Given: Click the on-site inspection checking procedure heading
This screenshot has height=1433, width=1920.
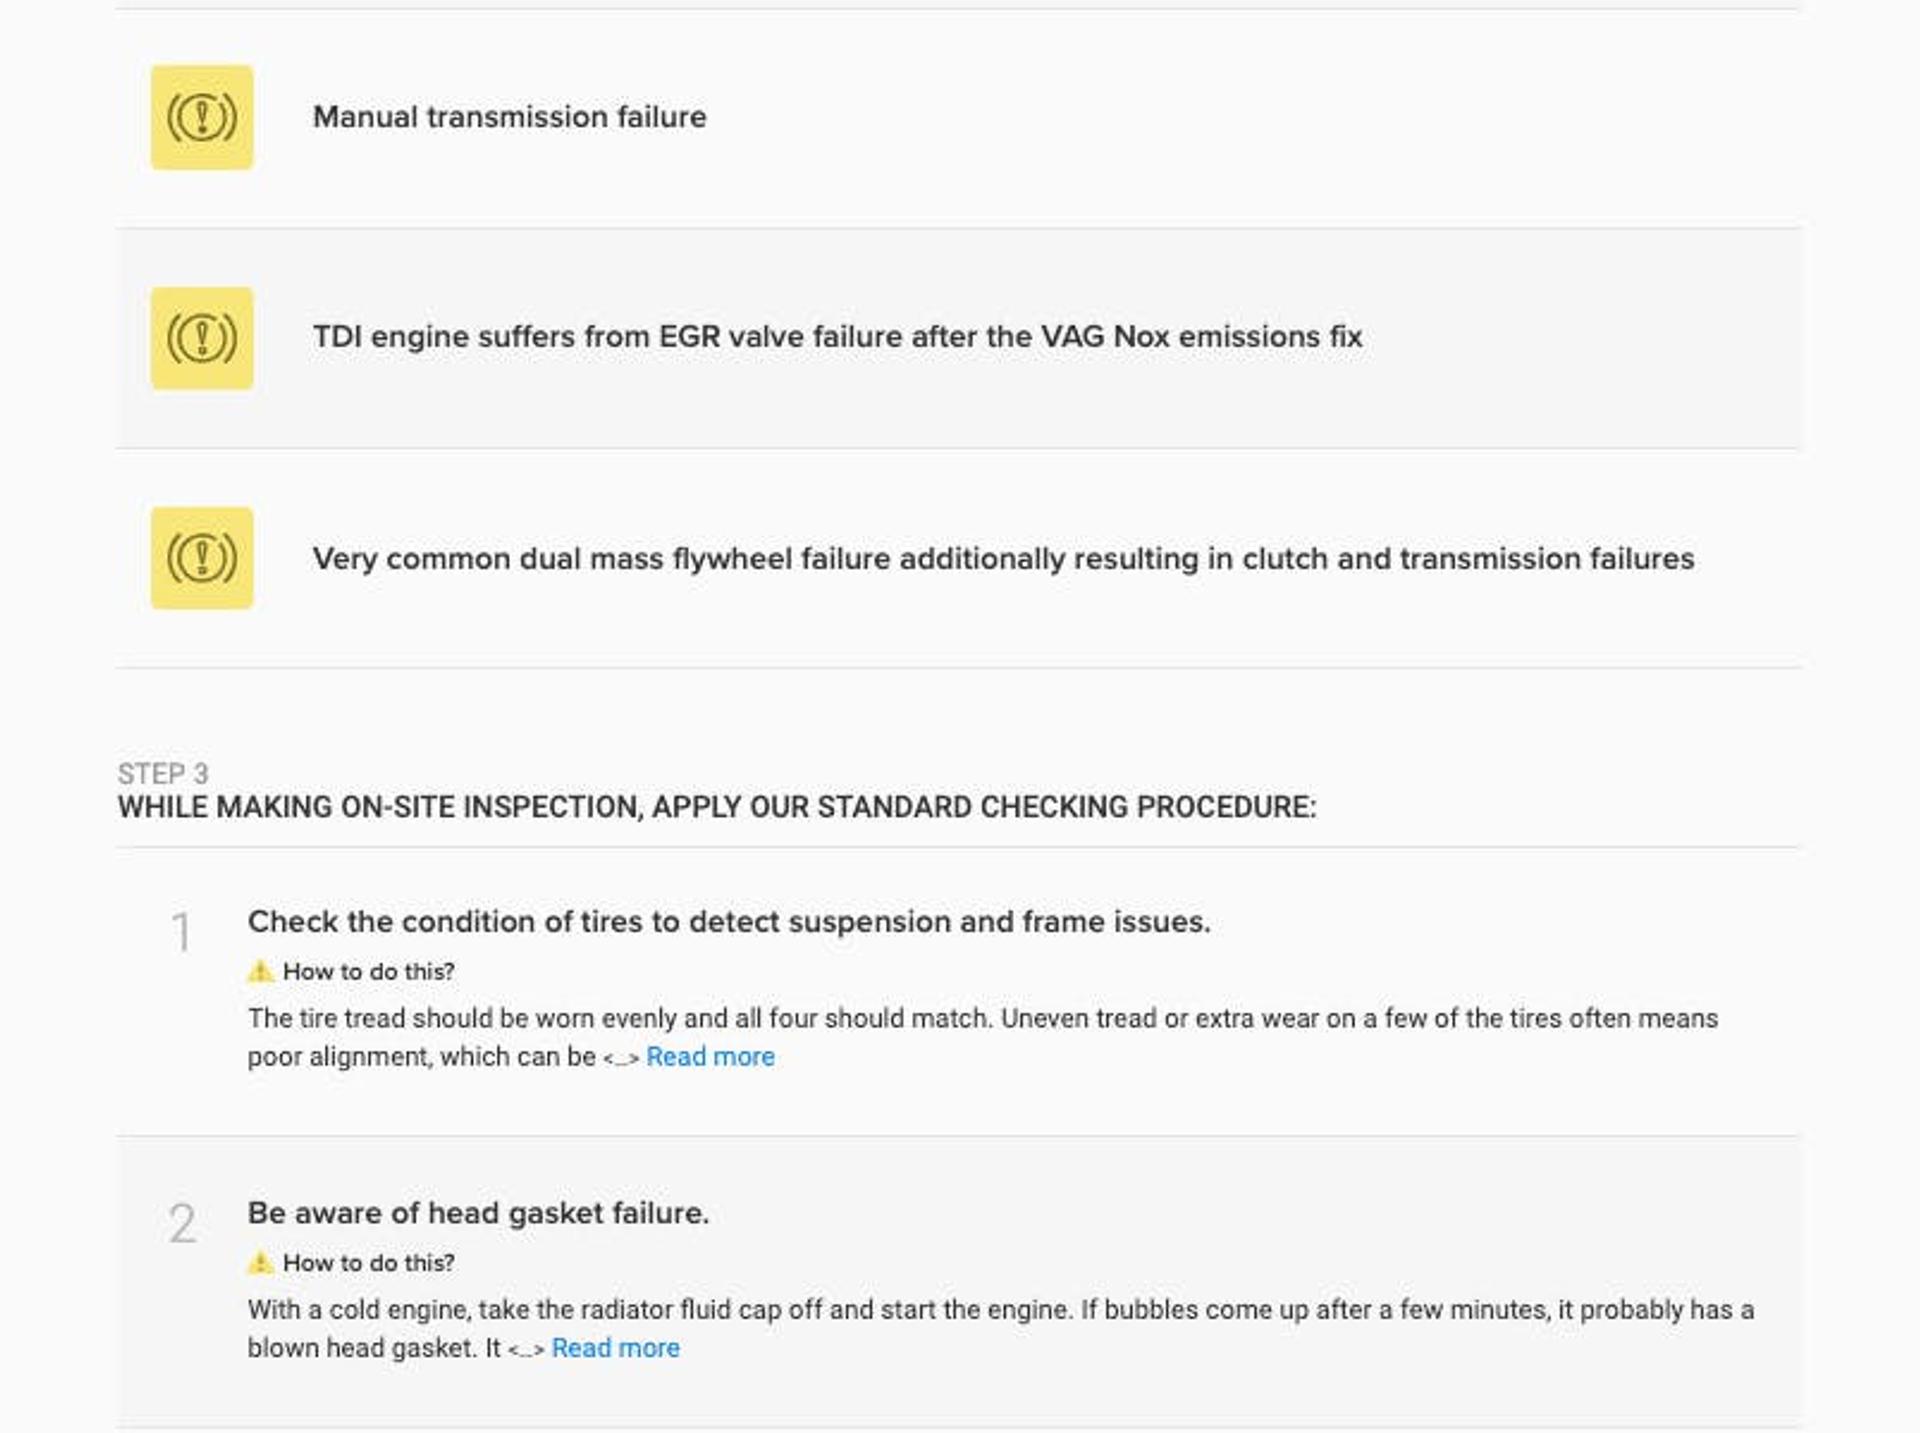Looking at the screenshot, I should (716, 807).
